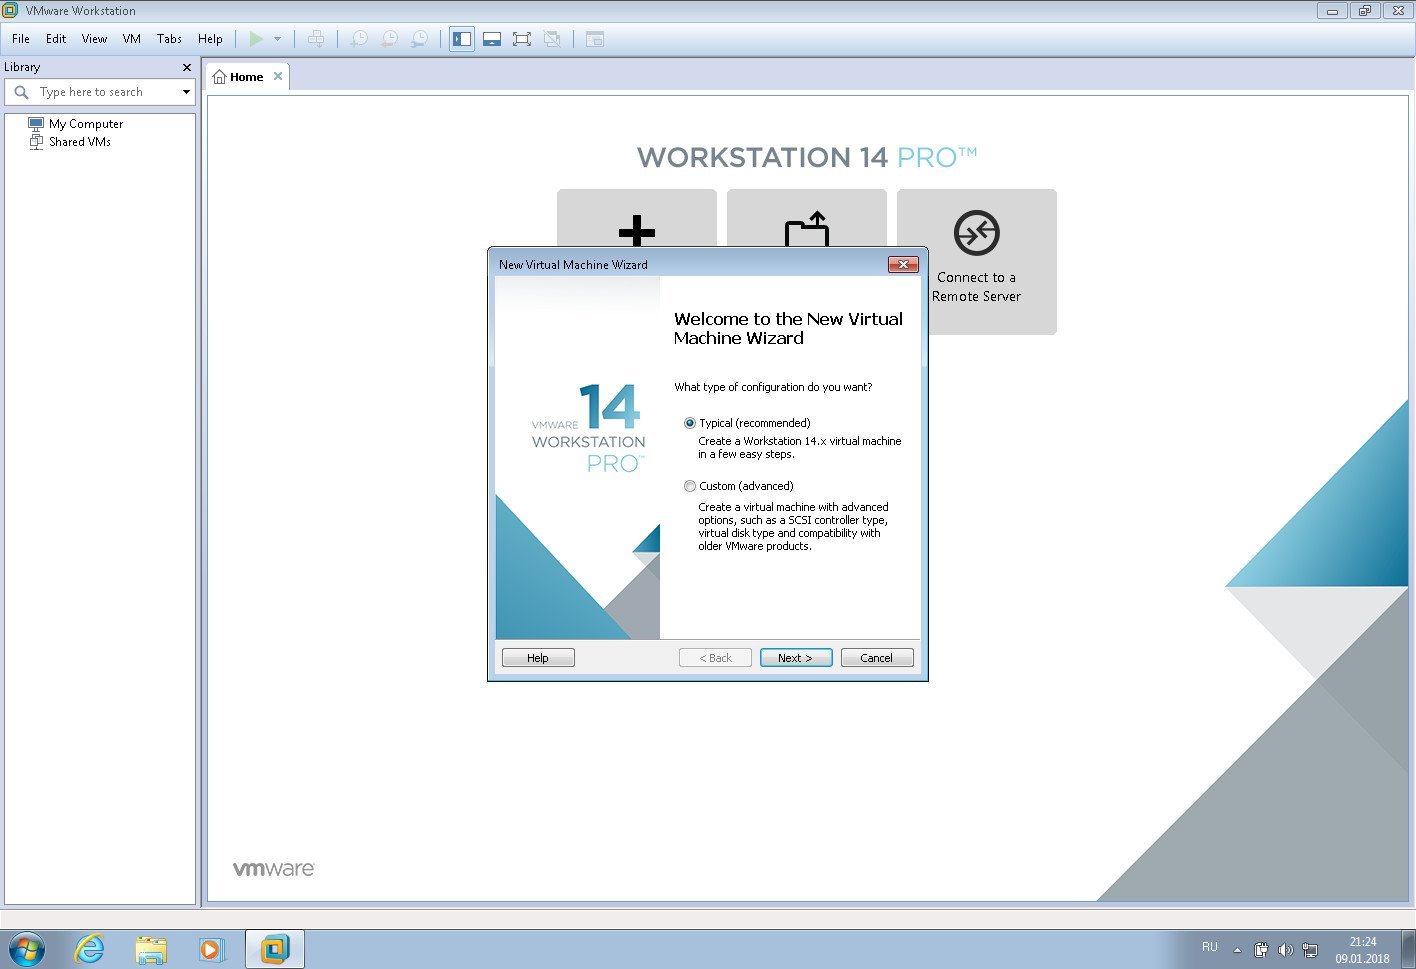The image size is (1416, 969).
Task: Click the Connect to a Remote Server tile
Action: [977, 261]
